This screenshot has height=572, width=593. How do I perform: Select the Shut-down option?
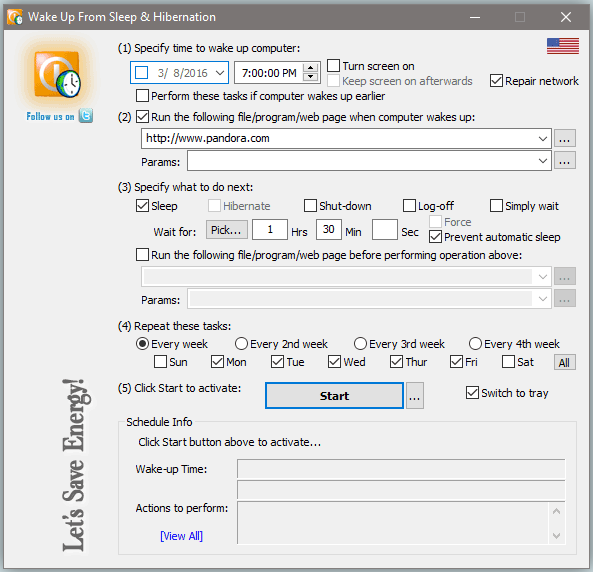(310, 206)
